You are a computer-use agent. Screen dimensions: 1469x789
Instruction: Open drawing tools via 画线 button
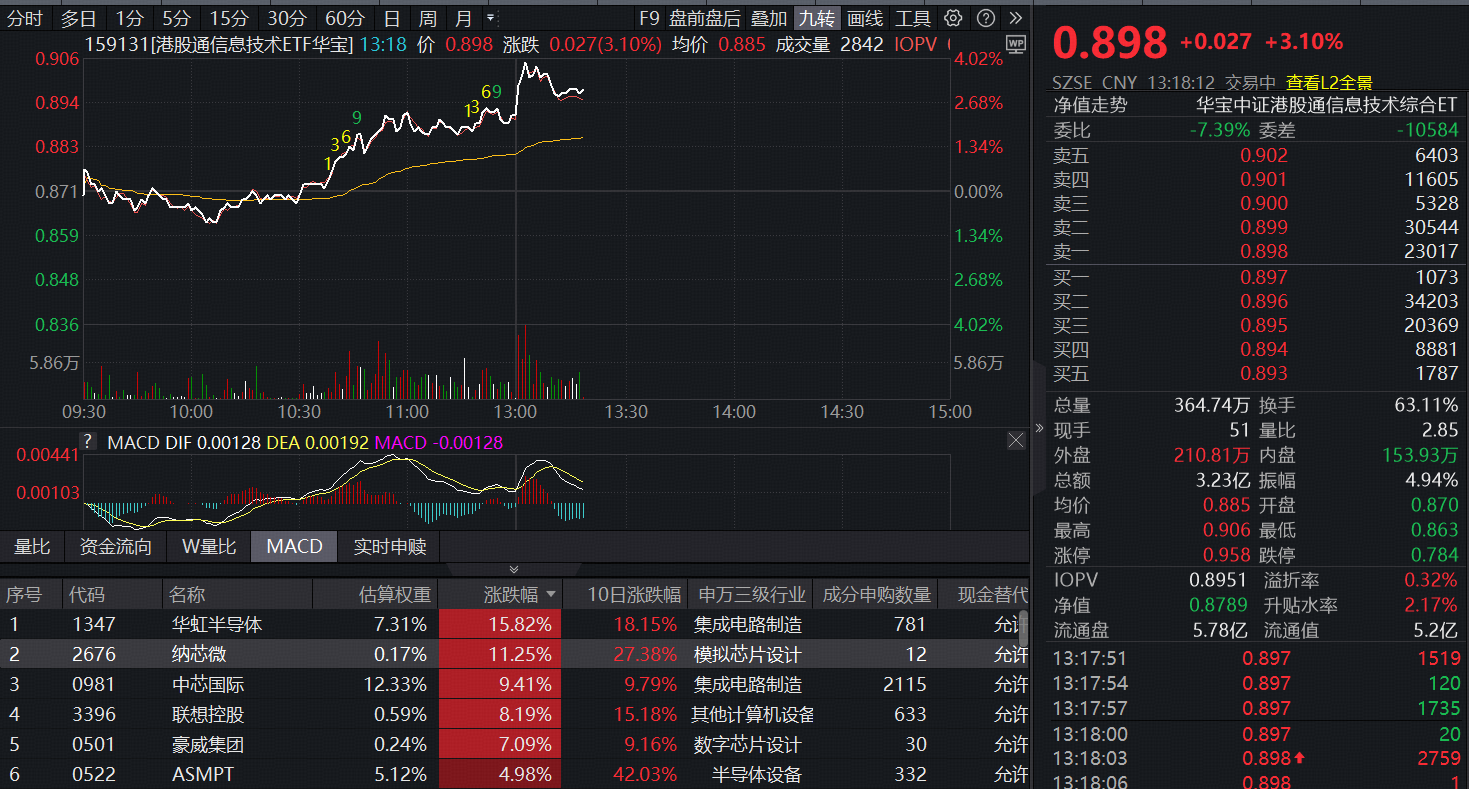[865, 17]
